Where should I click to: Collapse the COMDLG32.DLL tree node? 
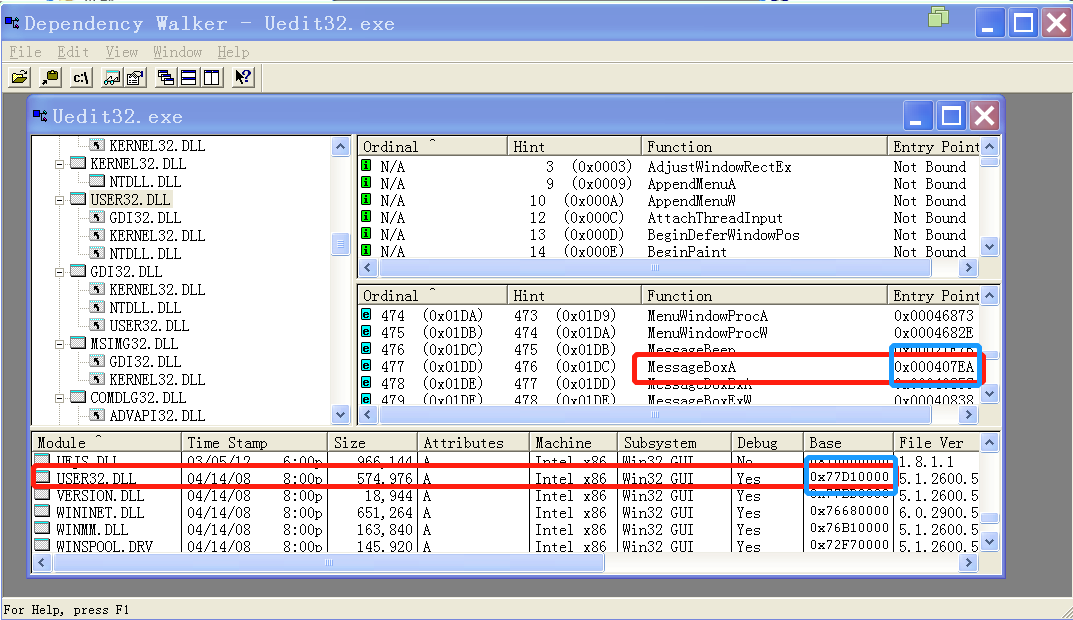pyautogui.click(x=59, y=398)
